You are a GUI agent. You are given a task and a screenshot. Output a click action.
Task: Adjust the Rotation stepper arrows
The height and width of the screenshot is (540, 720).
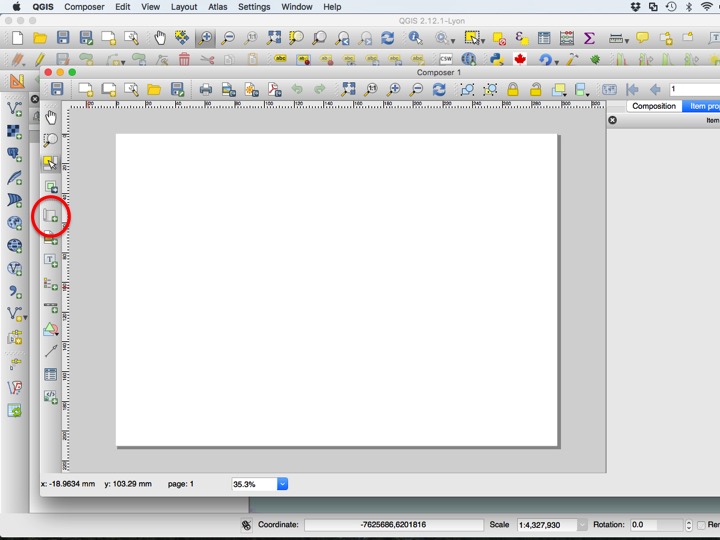[x=688, y=524]
